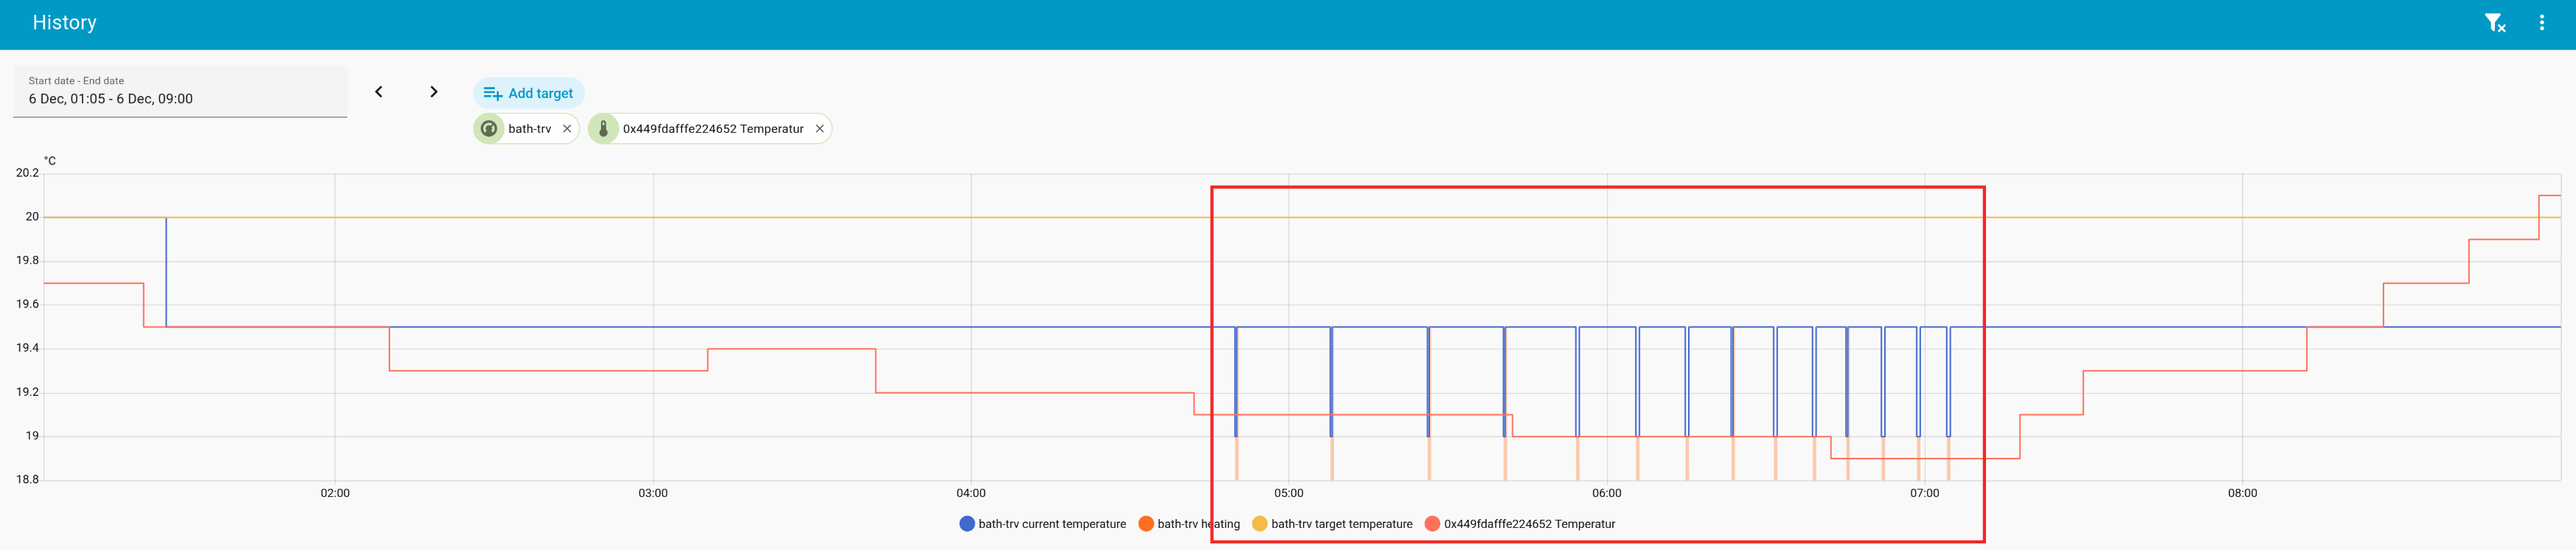Toggle bath-trv target temperature legend series

[1341, 524]
